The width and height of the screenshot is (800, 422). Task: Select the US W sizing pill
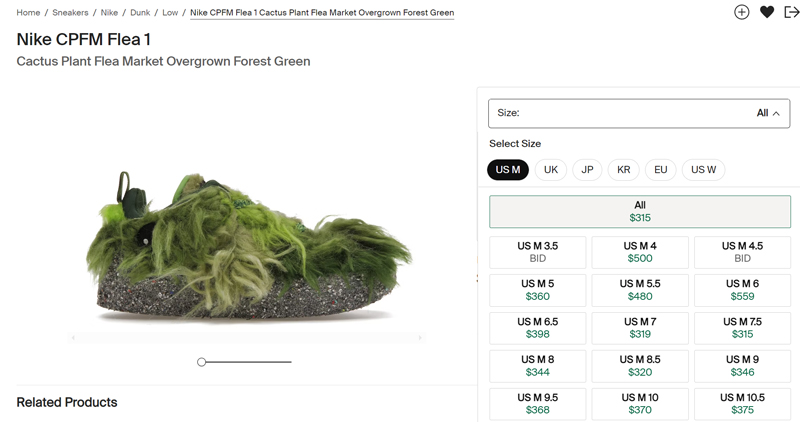pos(704,170)
